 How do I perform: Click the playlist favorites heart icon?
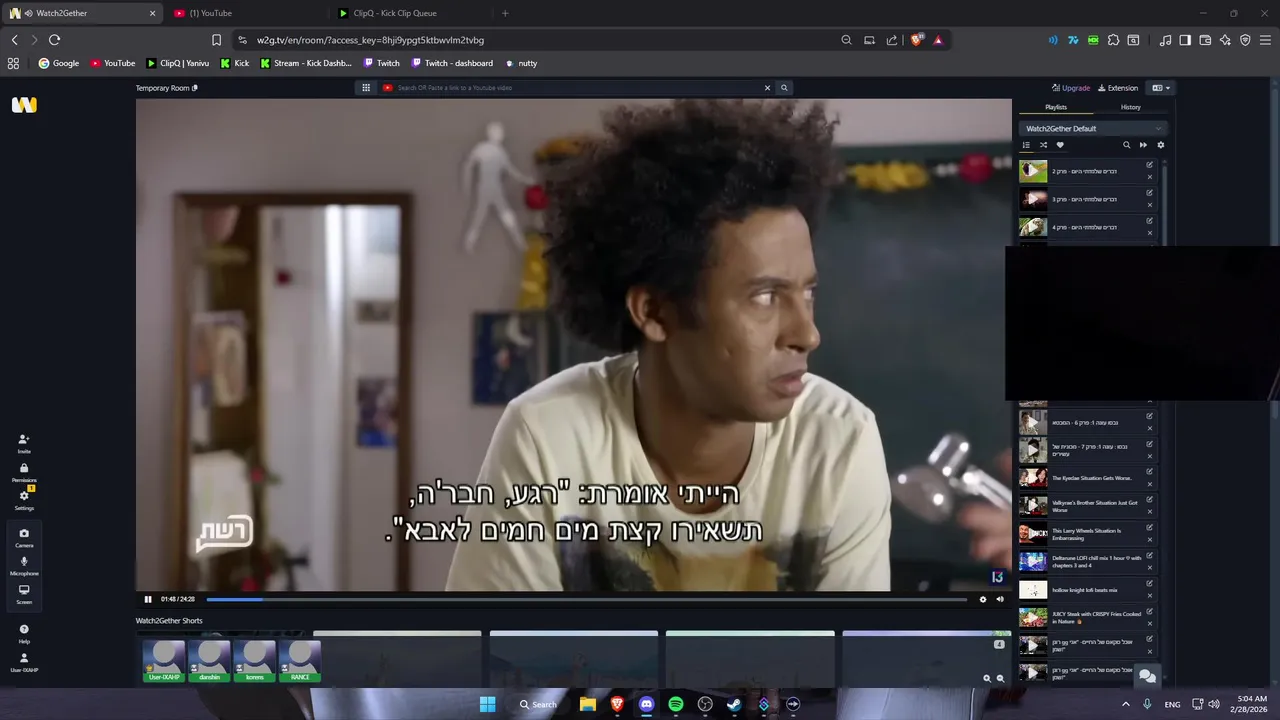pyautogui.click(x=1060, y=145)
